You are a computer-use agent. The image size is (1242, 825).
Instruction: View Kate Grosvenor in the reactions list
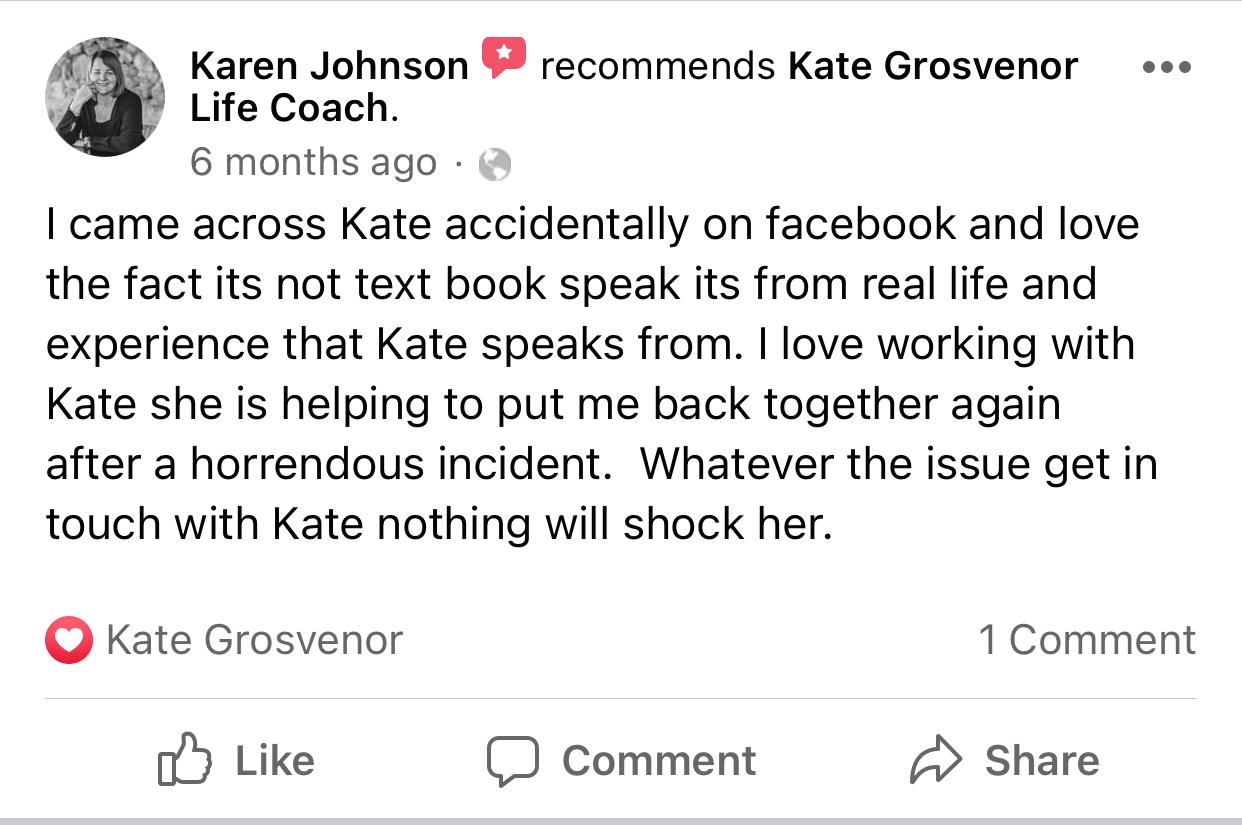pyautogui.click(x=254, y=640)
